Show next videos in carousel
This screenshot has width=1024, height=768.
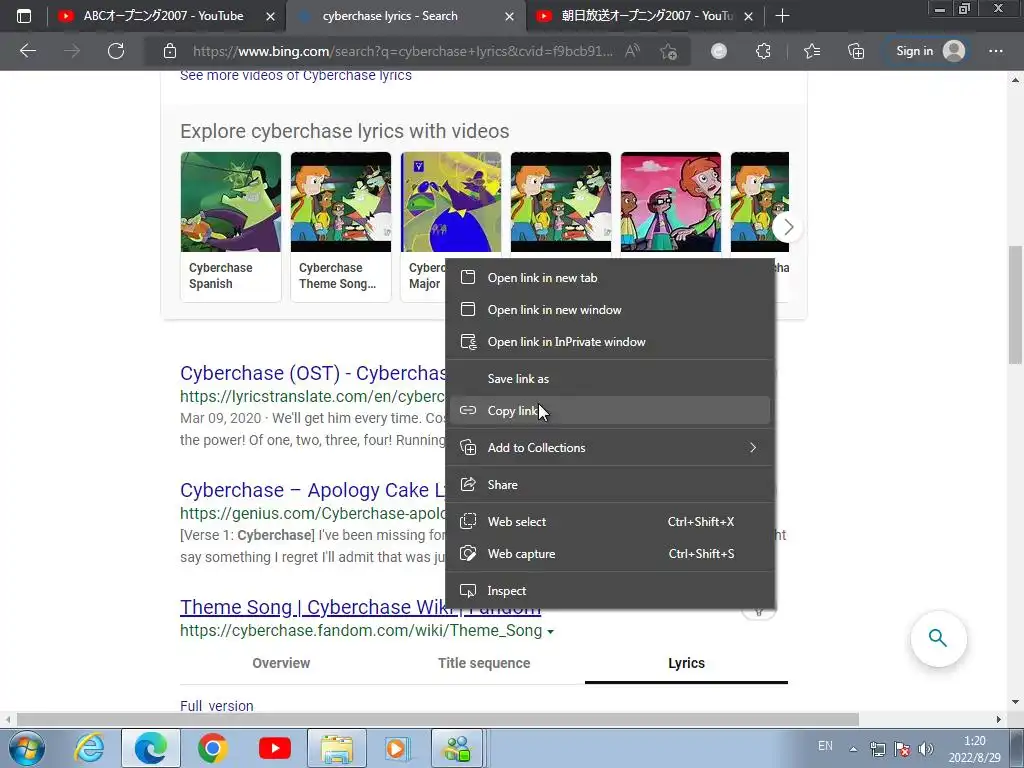(788, 227)
